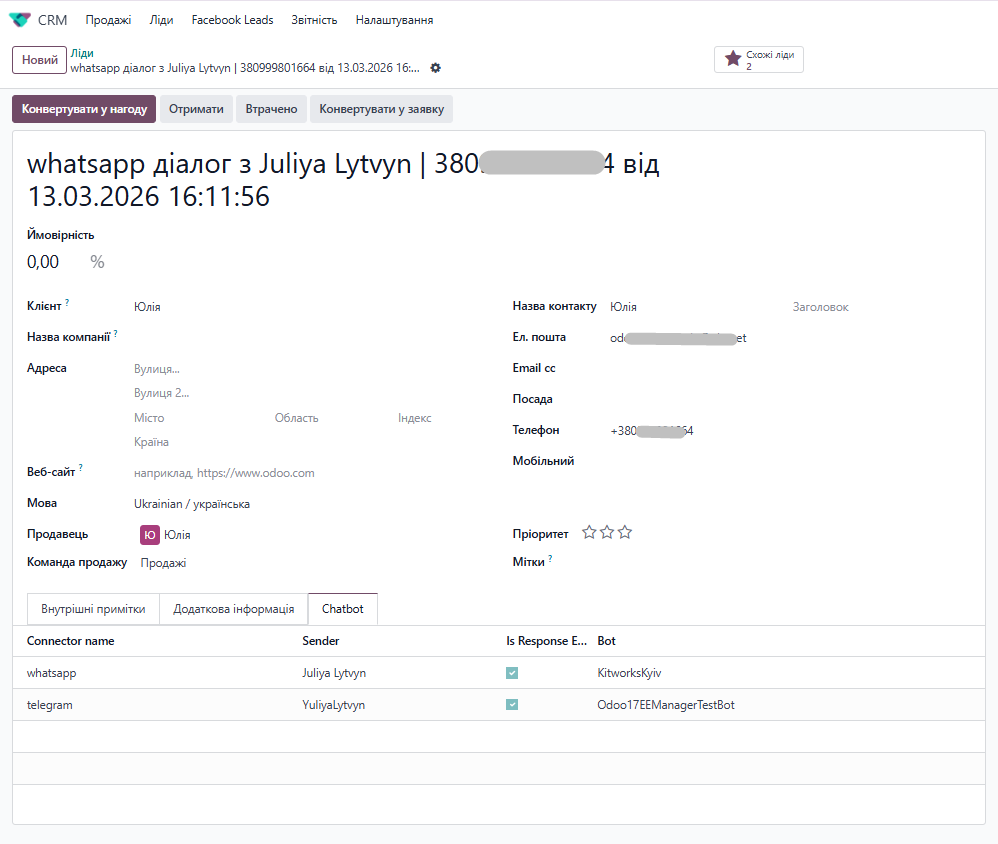Screen dimensions: 998x844
Task: Switch to the Додаткова інформація tab
Action: pyautogui.click(x=233, y=609)
